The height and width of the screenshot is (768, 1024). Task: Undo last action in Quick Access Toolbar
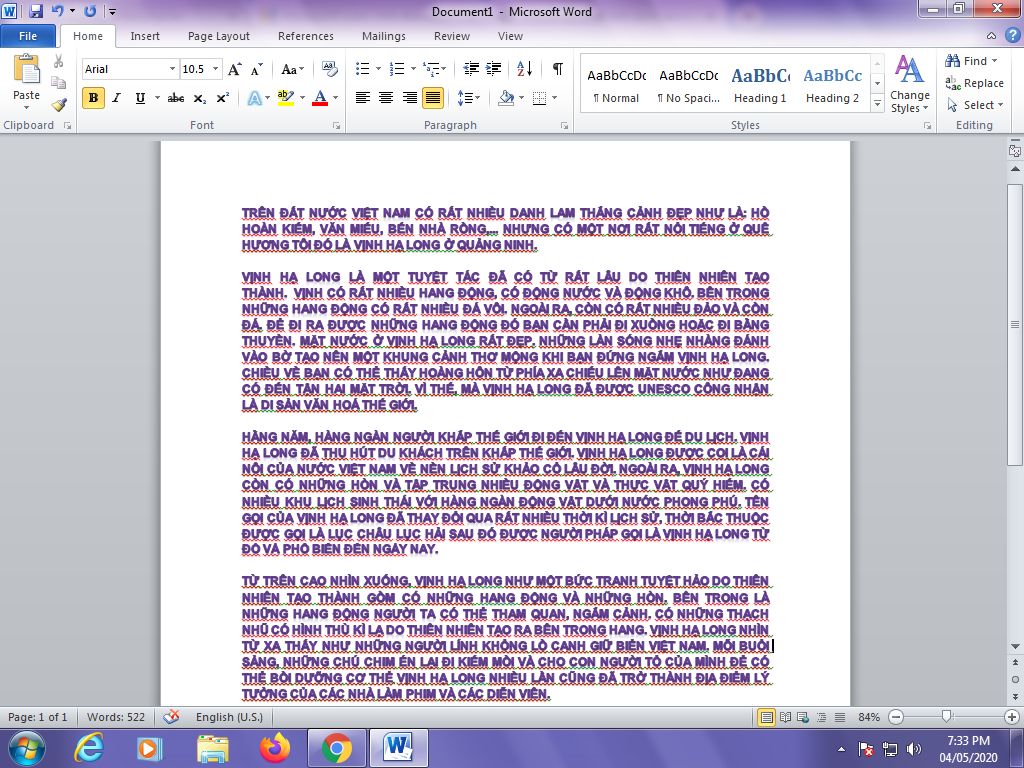[x=57, y=11]
